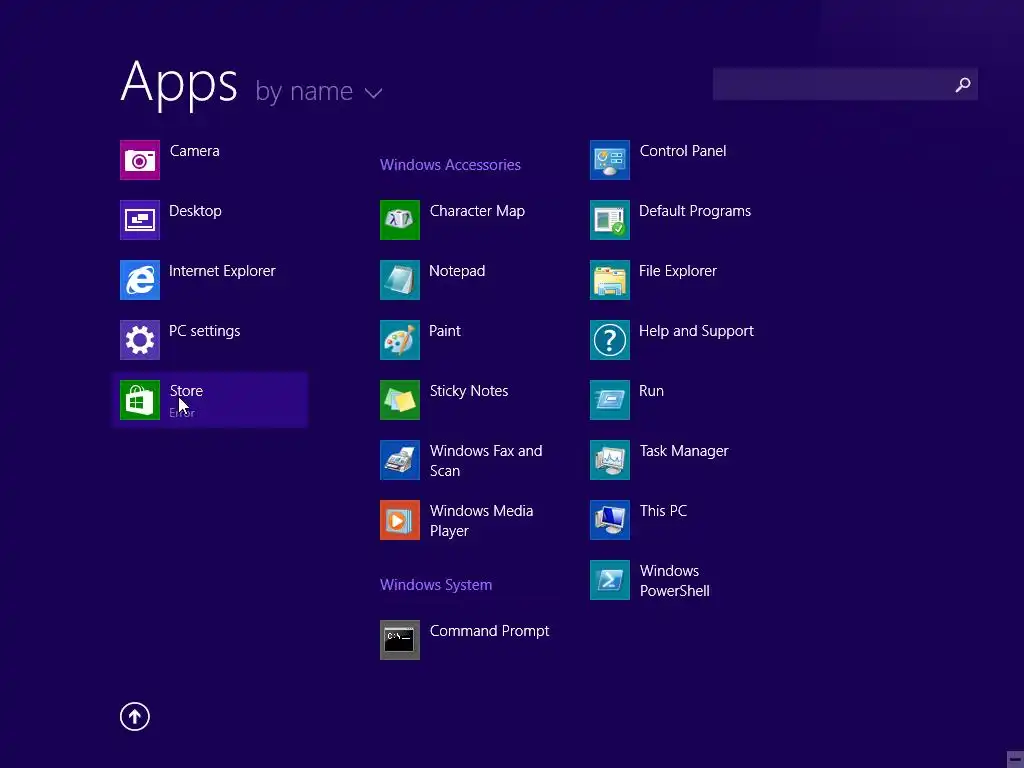
Task: Click the minus zoom button in corner
Action: (1015, 758)
